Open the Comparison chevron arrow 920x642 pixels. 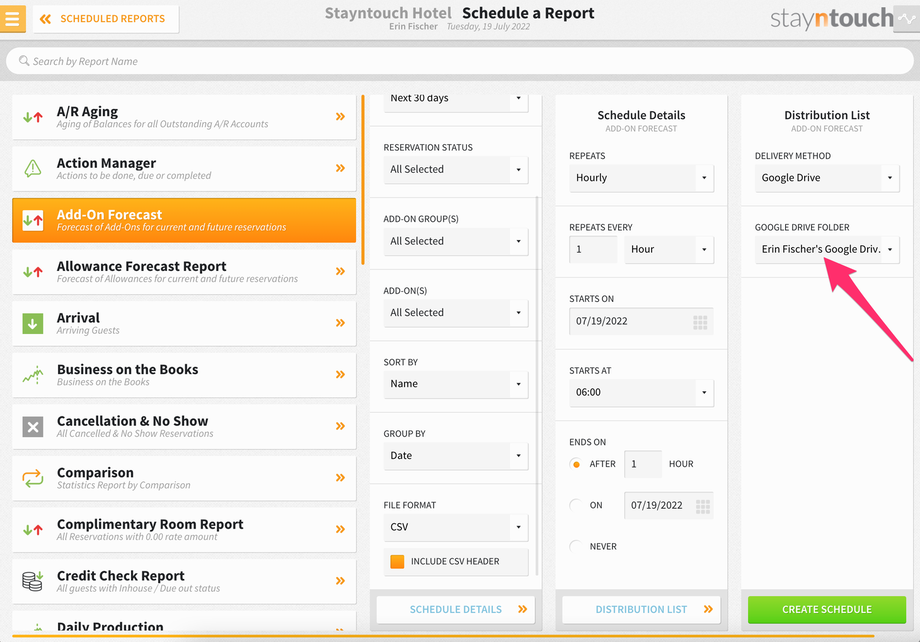[340, 478]
